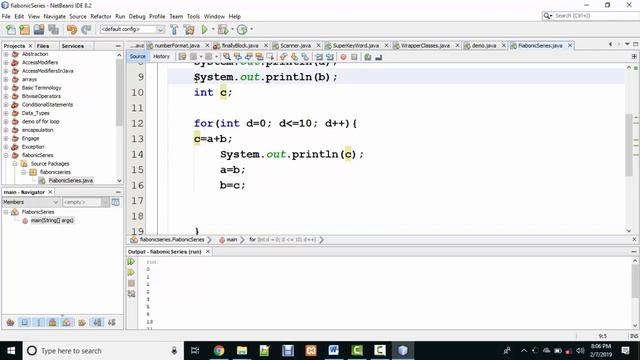Toggle fully qualified names in Navigator
Viewport: 640px width, 360px height.
click(82, 322)
